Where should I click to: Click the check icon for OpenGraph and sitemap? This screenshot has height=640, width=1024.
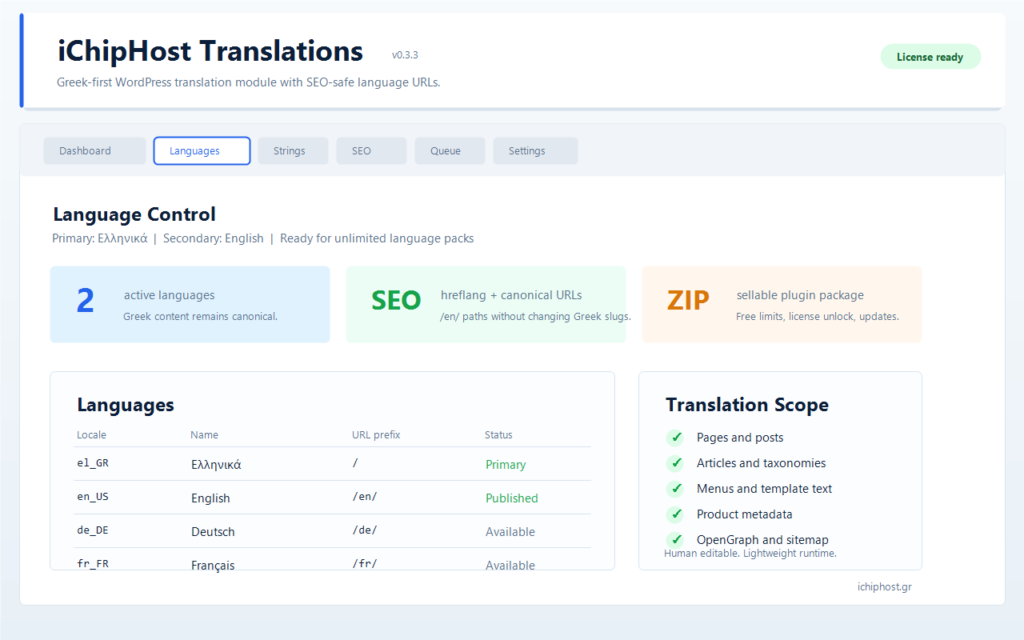pyautogui.click(x=675, y=539)
